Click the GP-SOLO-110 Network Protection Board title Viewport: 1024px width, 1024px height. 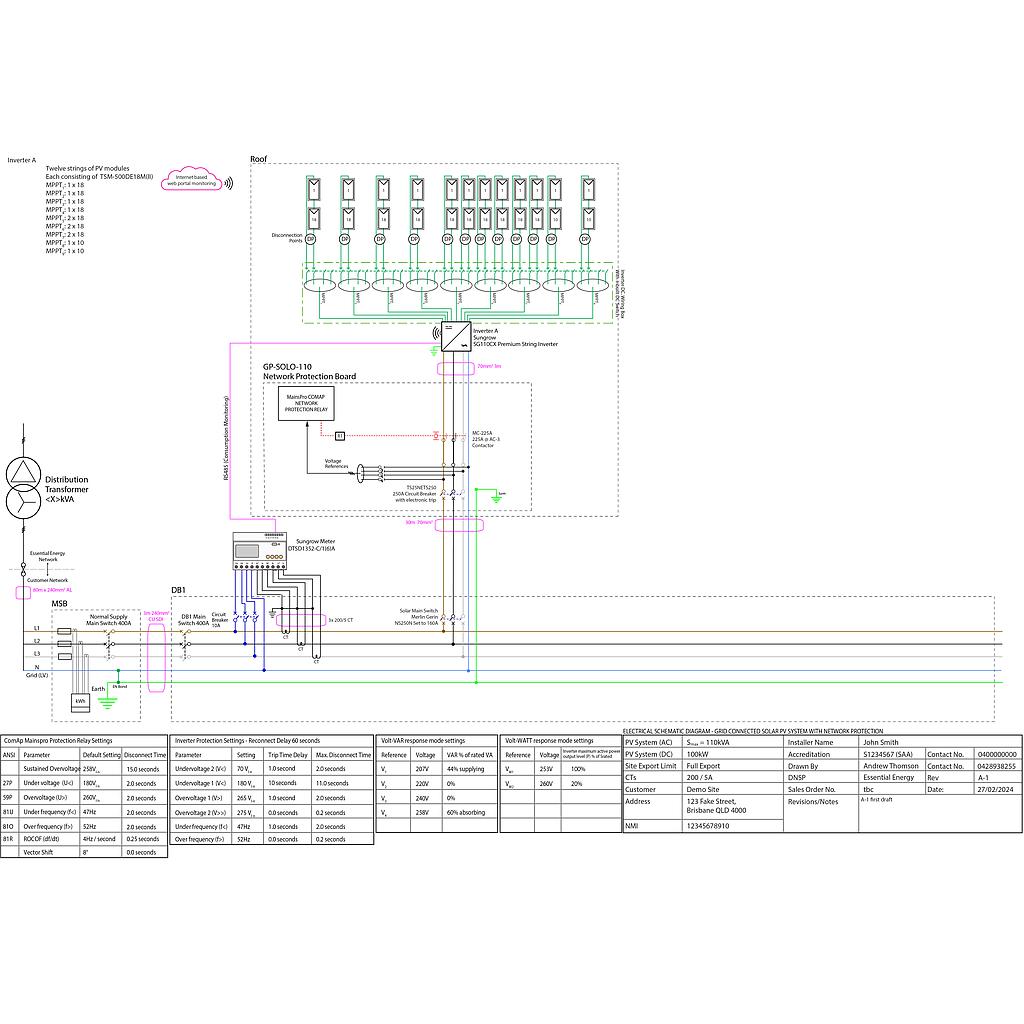[310, 372]
